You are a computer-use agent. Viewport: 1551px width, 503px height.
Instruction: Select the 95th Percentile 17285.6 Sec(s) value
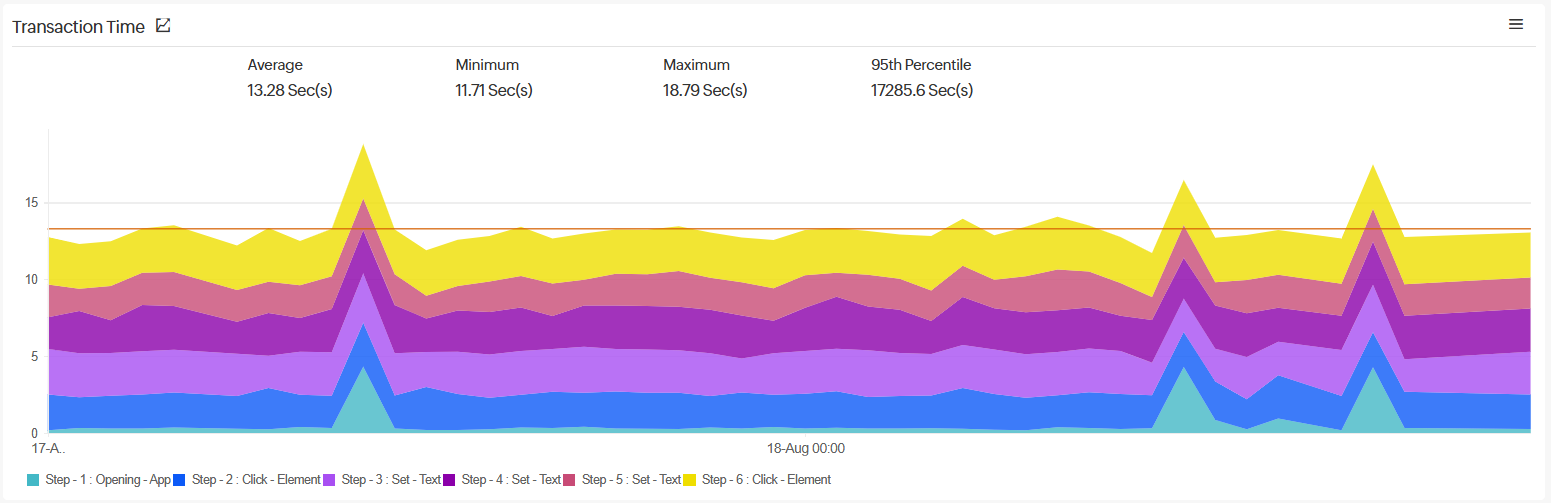pyautogui.click(x=922, y=91)
